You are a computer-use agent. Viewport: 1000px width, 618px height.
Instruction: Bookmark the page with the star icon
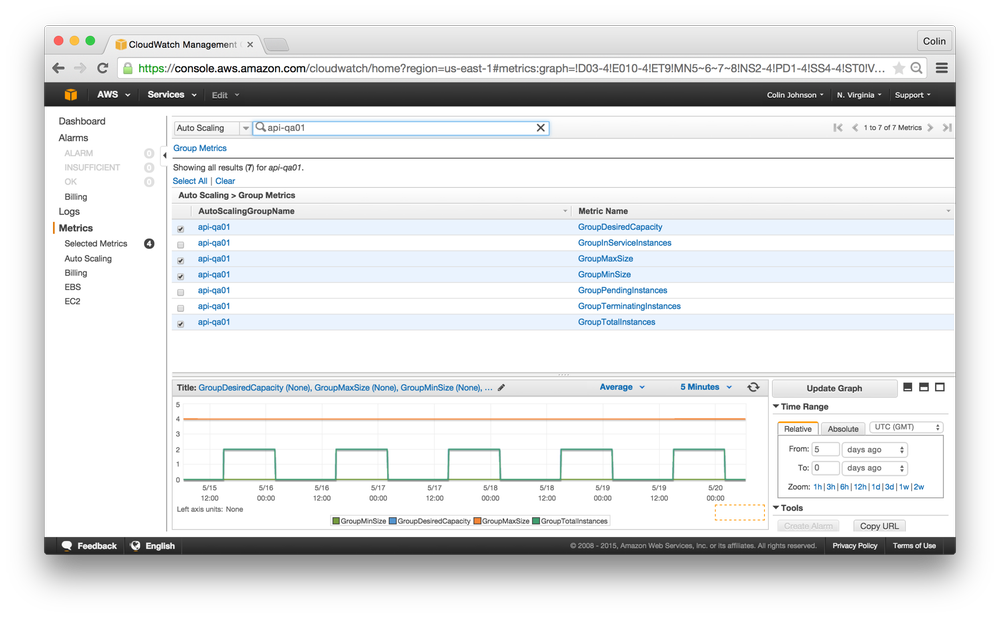click(899, 68)
